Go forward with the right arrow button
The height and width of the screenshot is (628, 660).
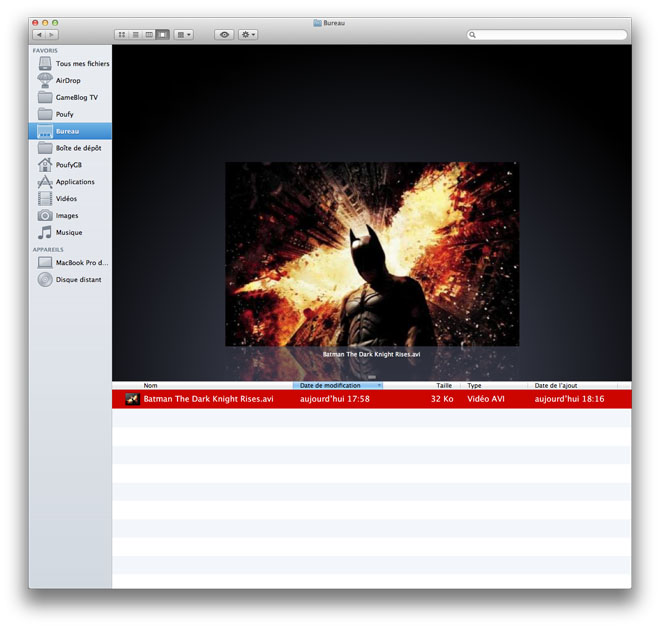click(52, 35)
